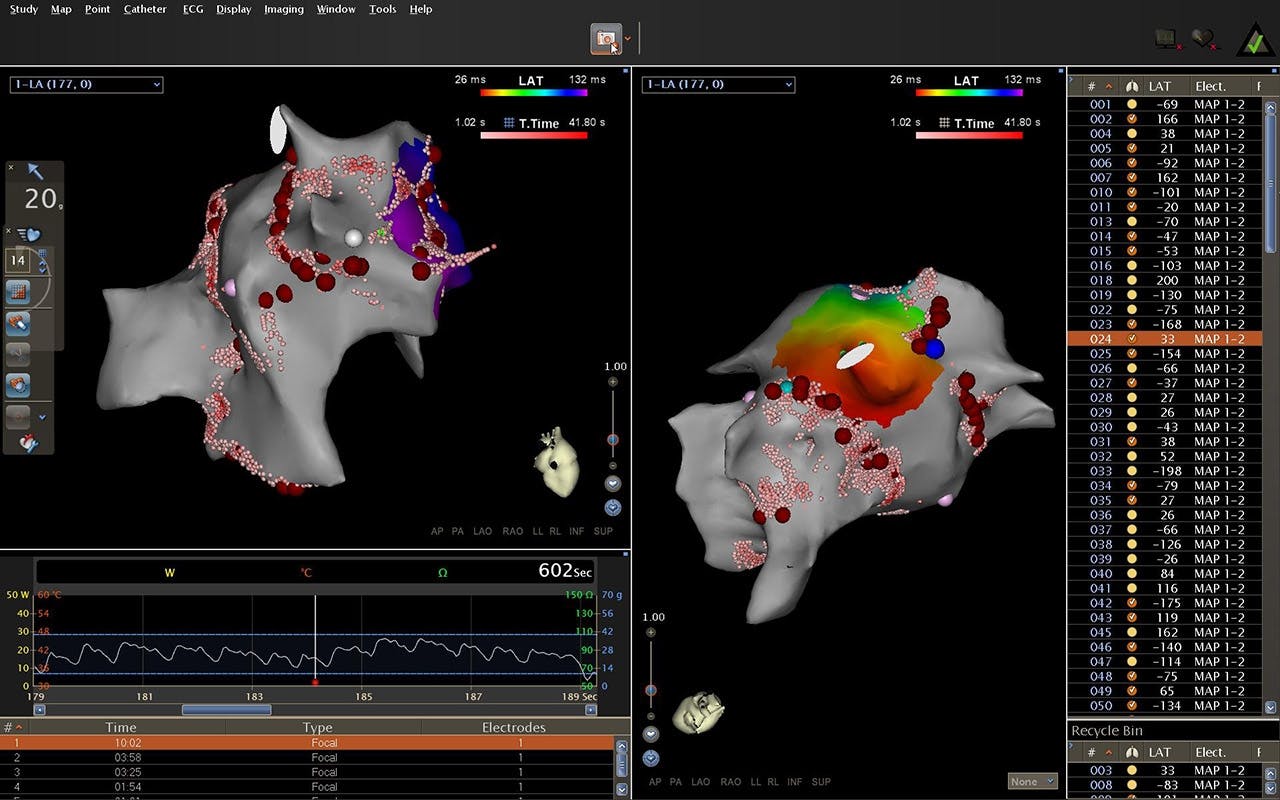Select the eraser tool in left toolbar

click(18, 323)
